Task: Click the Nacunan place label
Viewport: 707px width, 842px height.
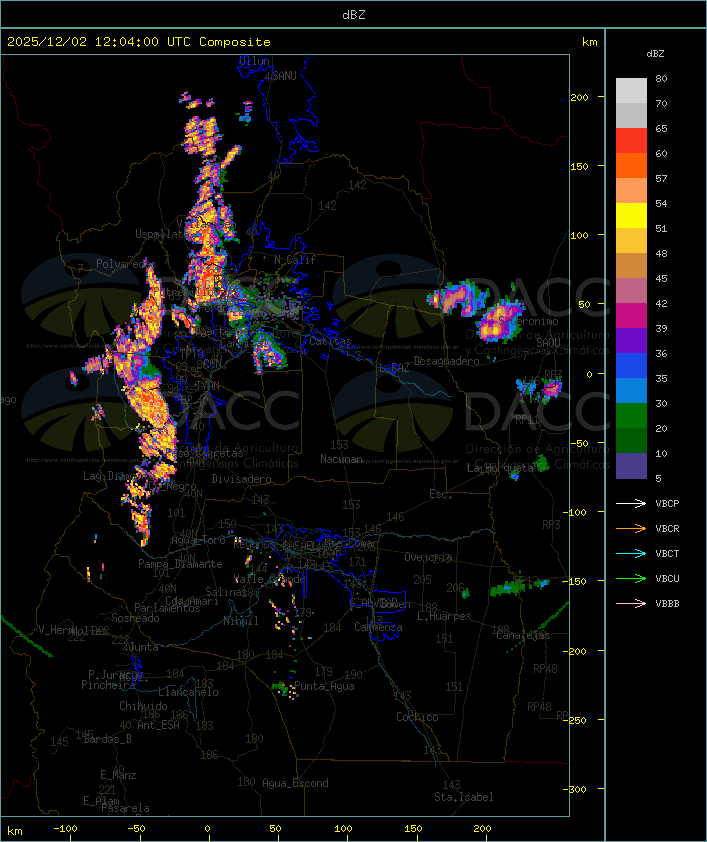Action: tap(341, 459)
